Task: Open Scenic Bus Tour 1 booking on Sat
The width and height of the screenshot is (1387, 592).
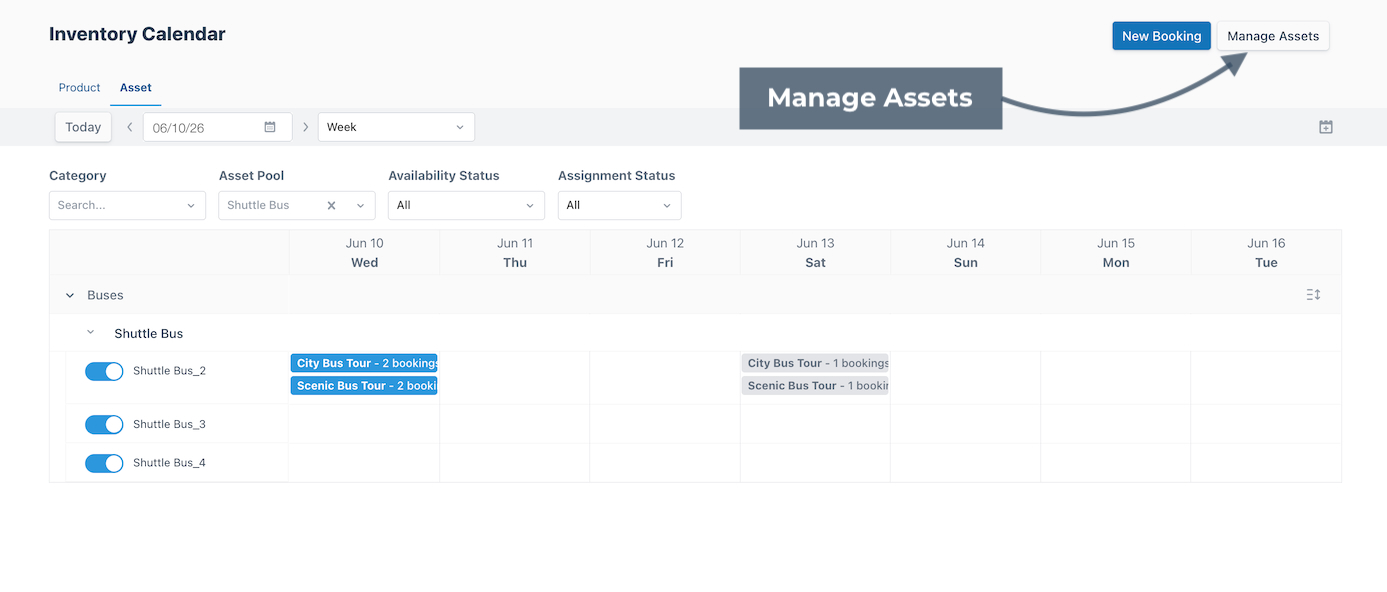Action: click(815, 385)
